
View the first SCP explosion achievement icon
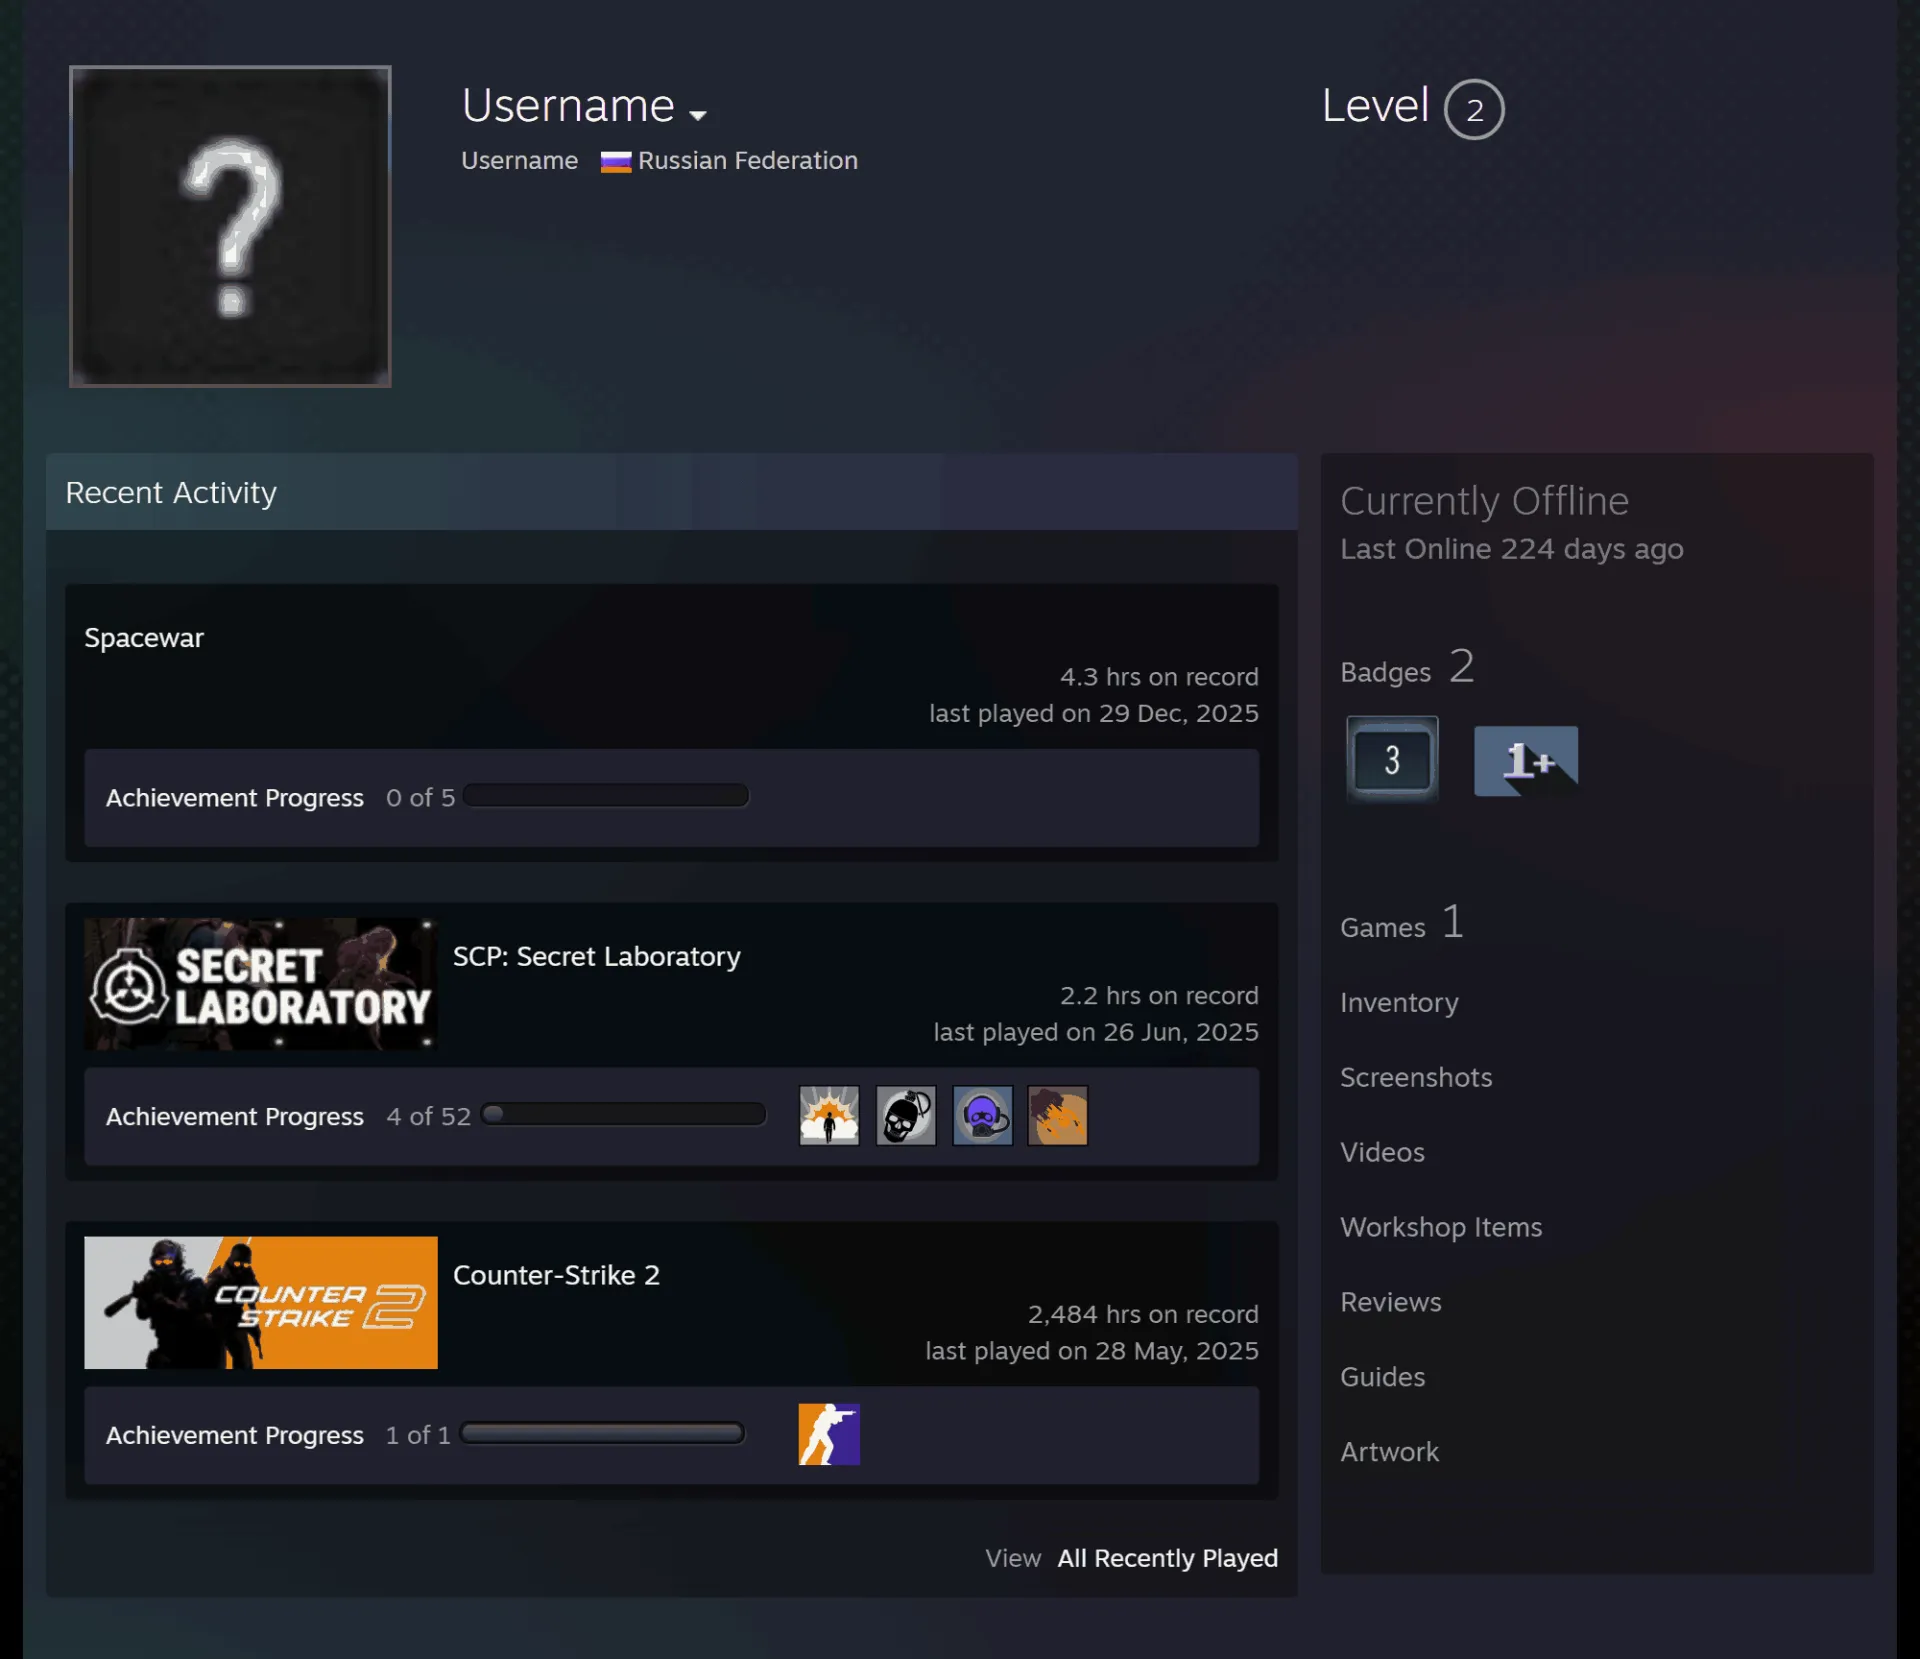[828, 1115]
